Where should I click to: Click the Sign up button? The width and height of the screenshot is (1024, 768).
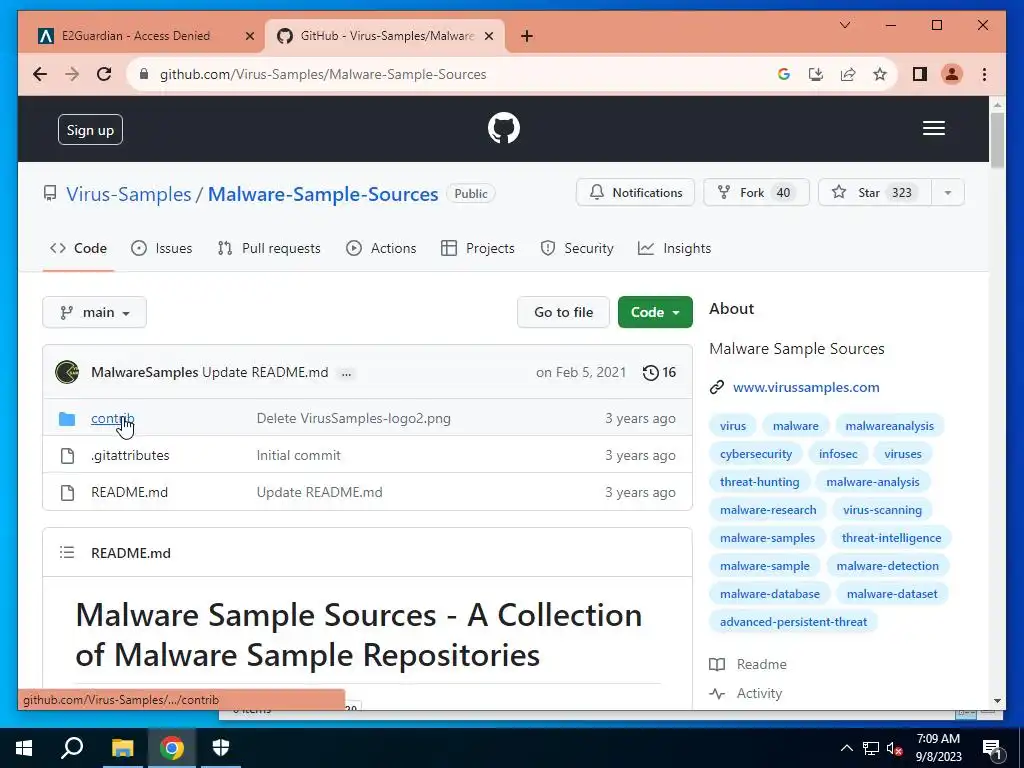click(90, 130)
